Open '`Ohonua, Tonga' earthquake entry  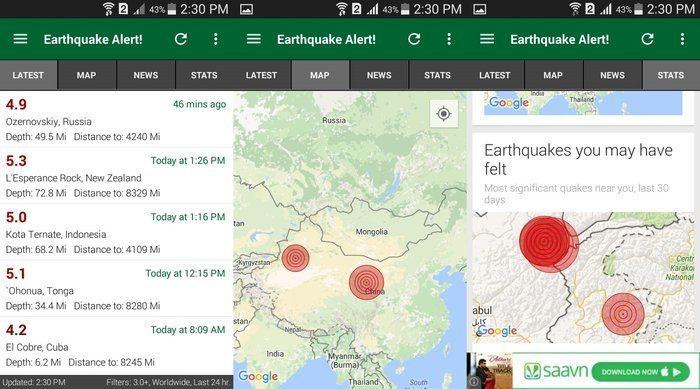click(x=40, y=291)
